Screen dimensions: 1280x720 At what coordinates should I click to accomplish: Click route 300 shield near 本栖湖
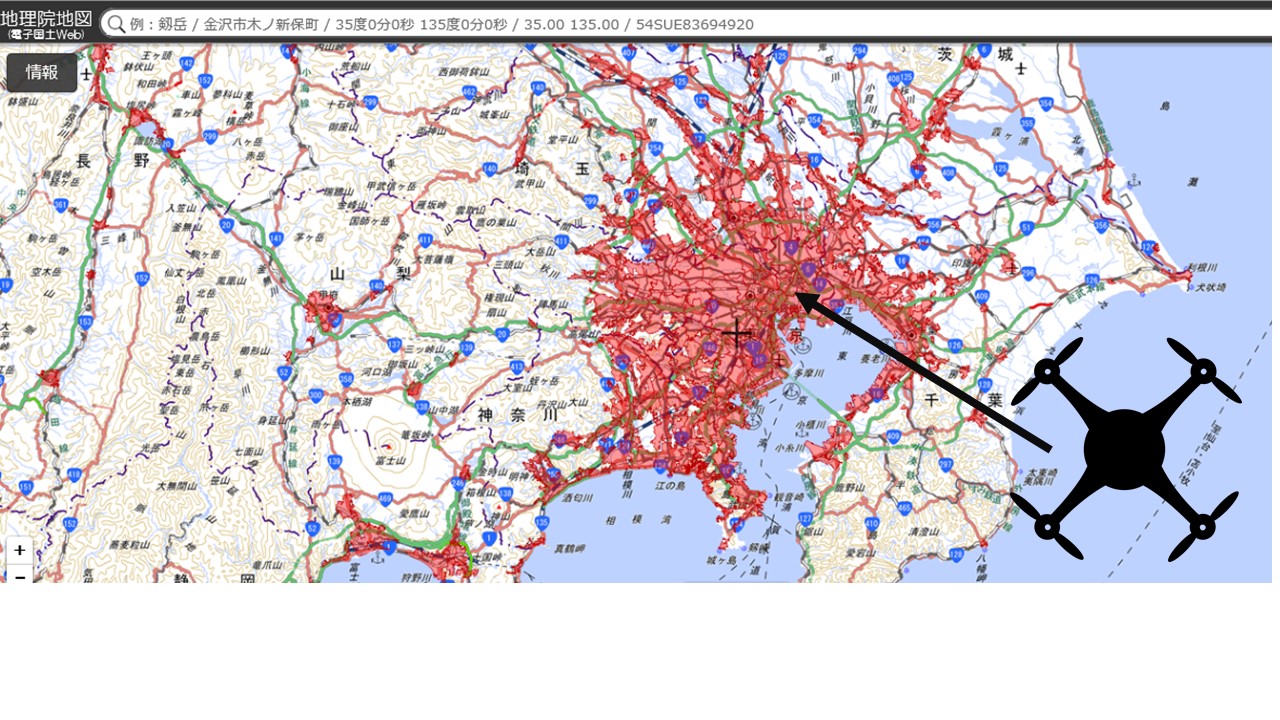click(315, 394)
